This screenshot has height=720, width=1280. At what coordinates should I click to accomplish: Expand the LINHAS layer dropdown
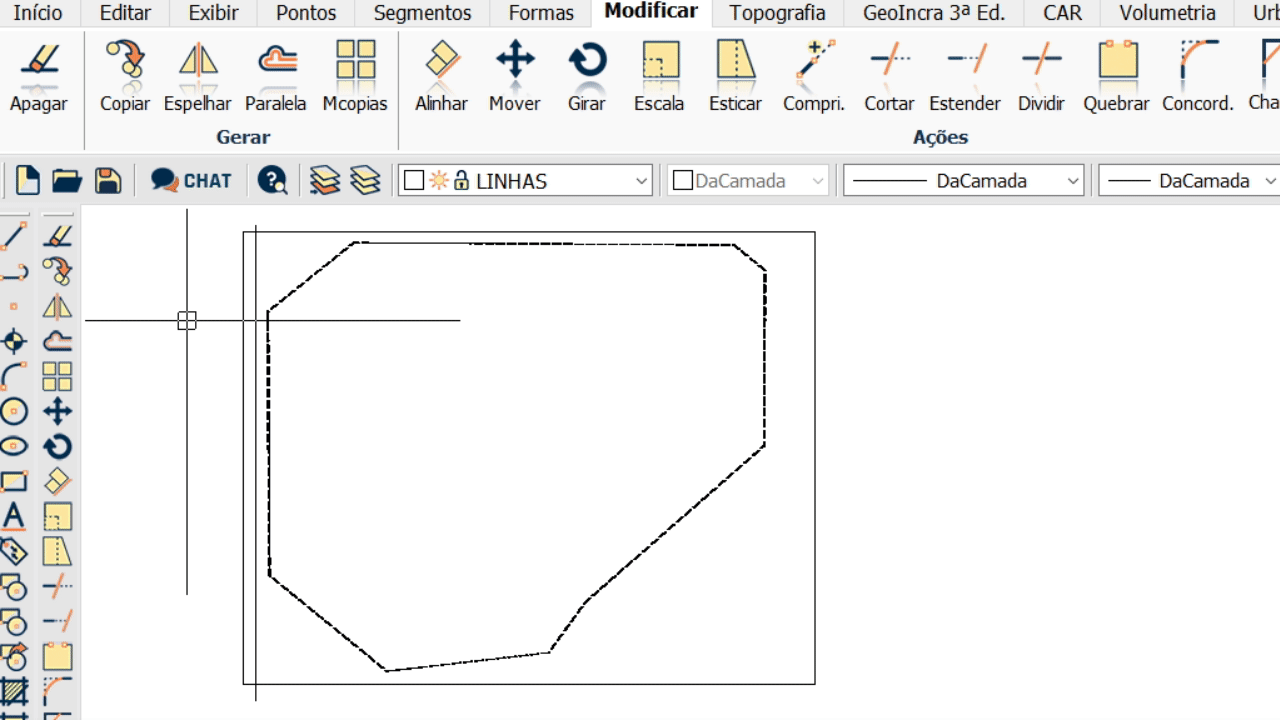coord(641,181)
